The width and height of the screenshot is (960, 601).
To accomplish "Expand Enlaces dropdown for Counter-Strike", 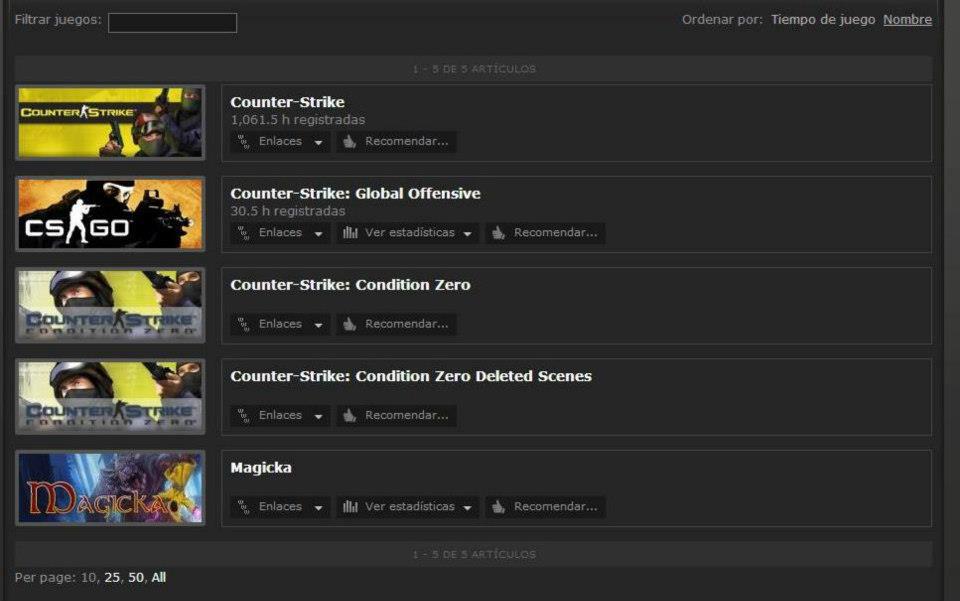I will (280, 141).
